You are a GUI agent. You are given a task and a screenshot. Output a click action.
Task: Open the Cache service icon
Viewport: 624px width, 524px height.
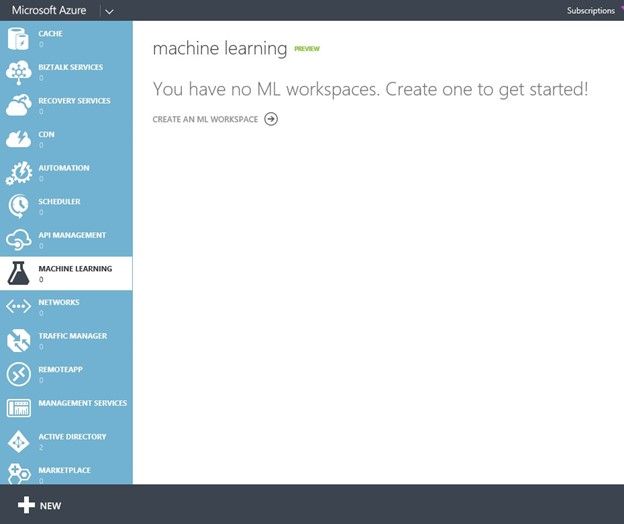tap(18, 39)
